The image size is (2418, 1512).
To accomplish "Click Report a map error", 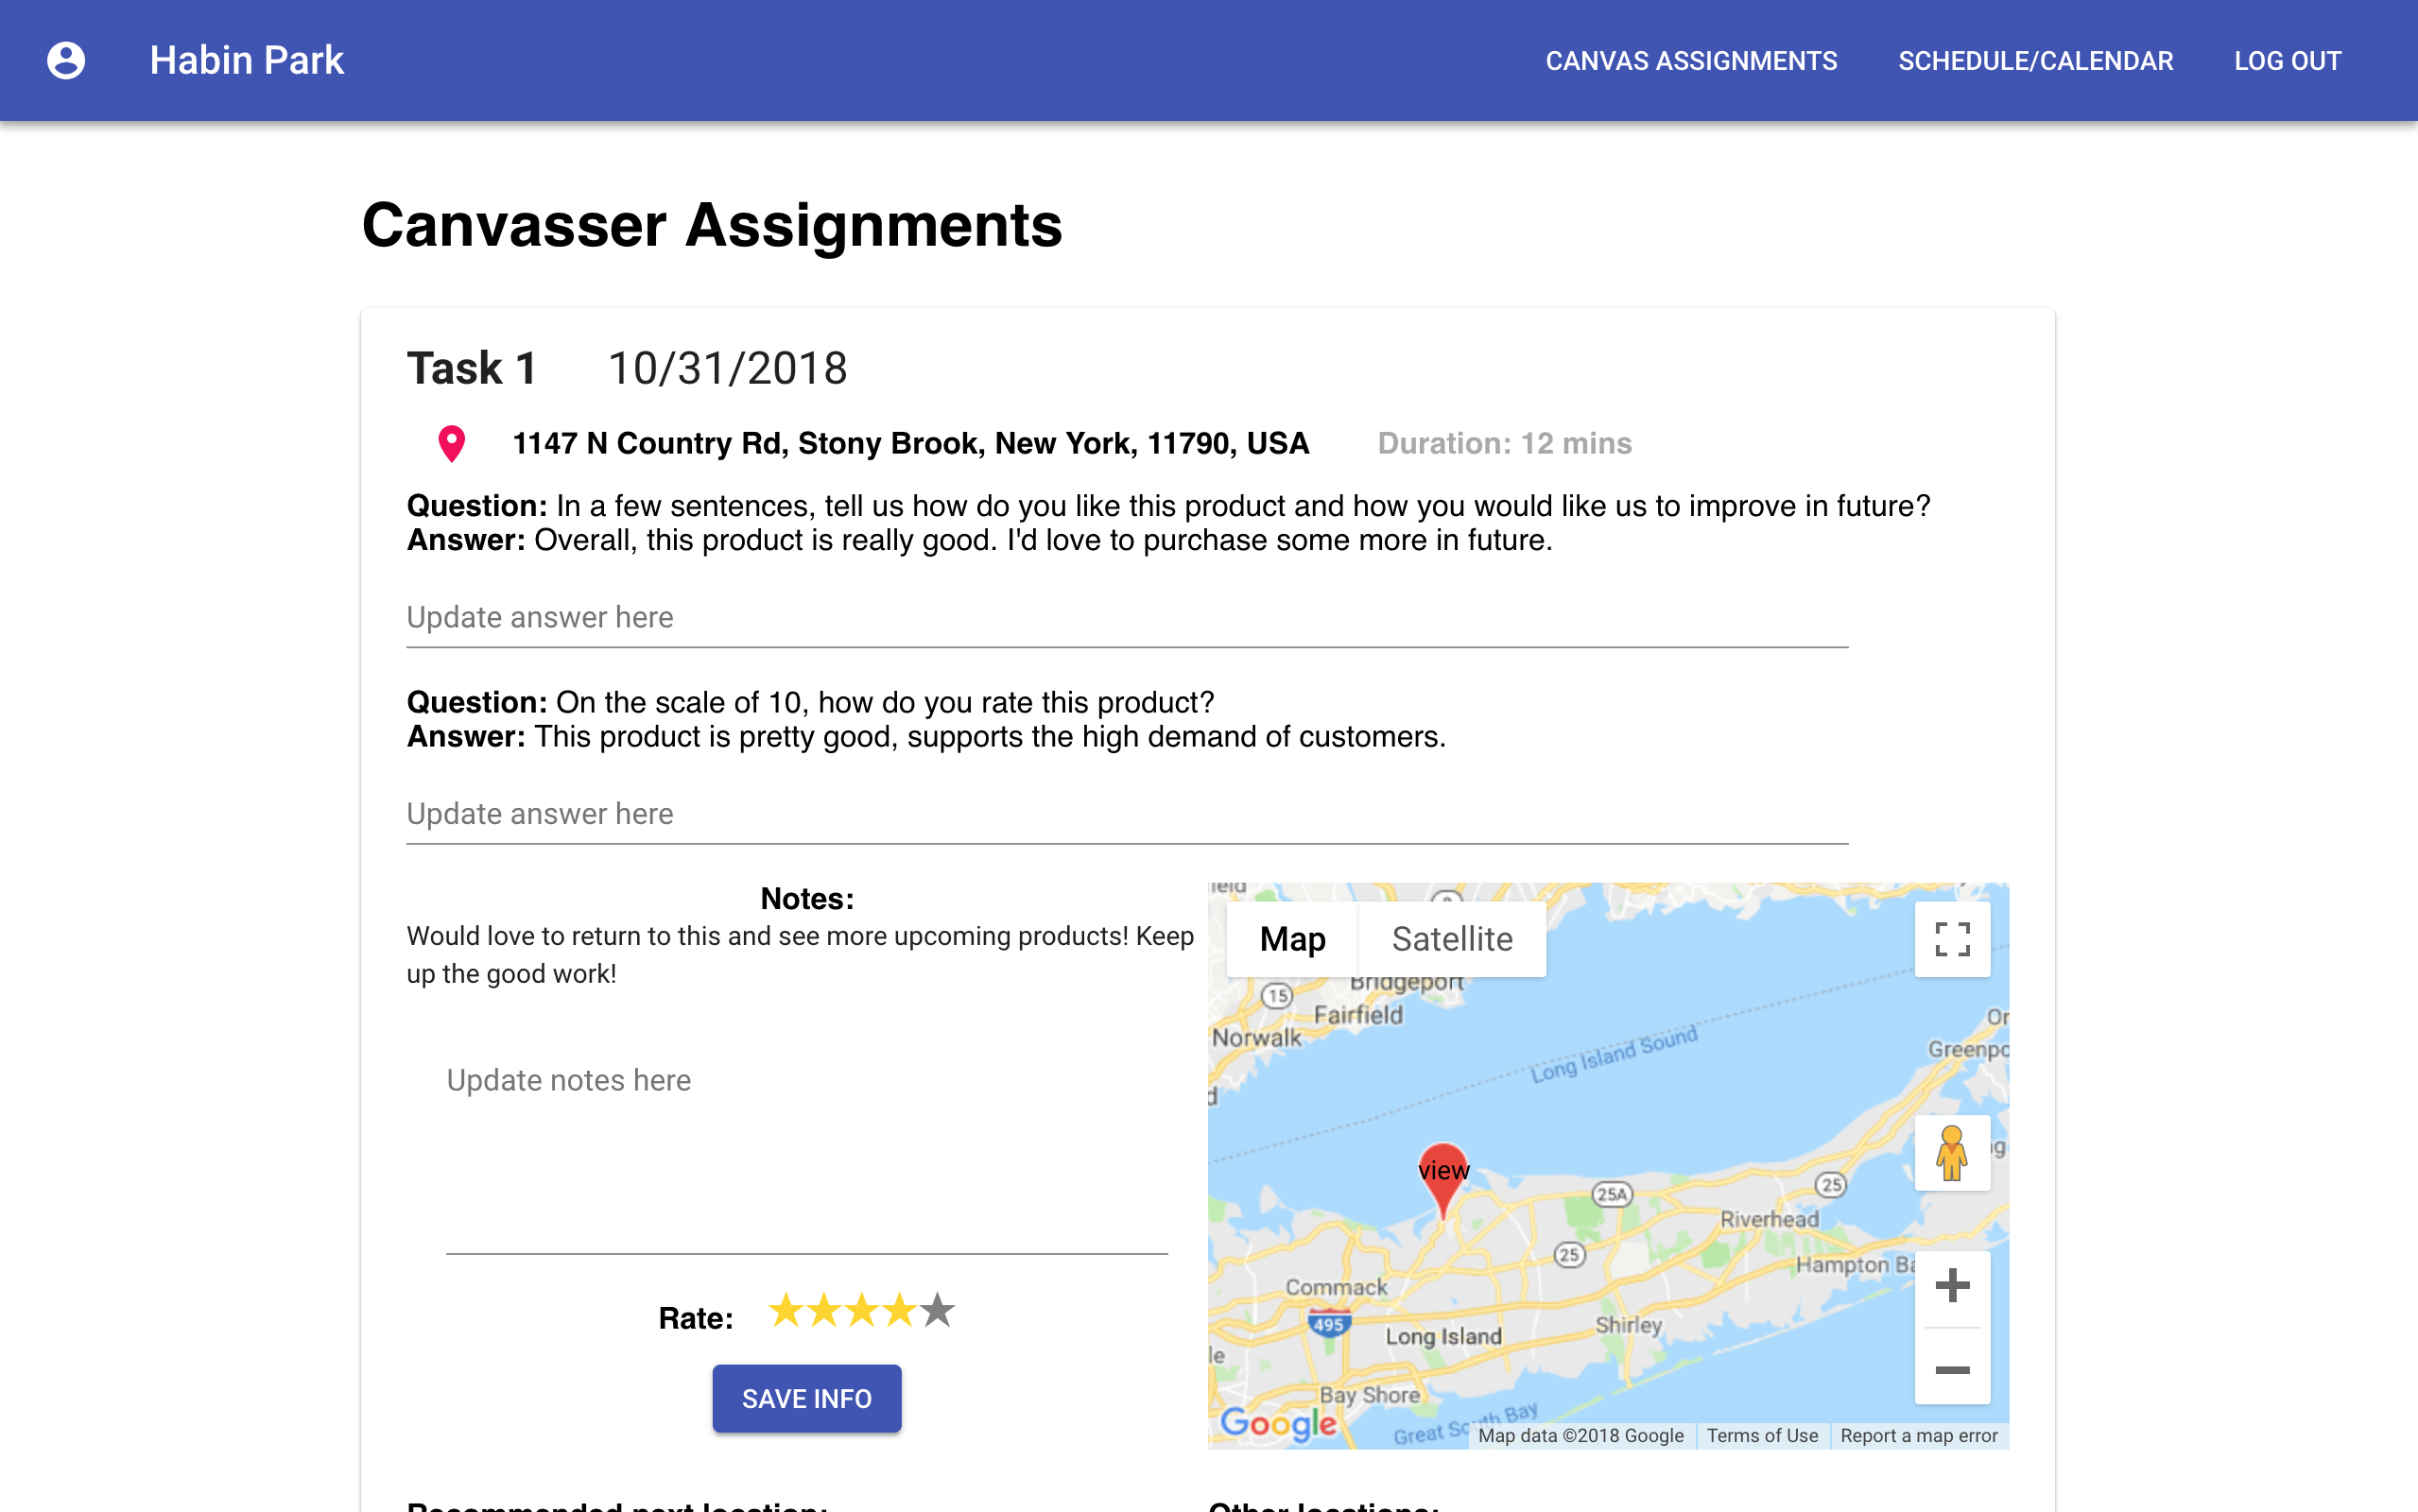I will coord(1919,1435).
